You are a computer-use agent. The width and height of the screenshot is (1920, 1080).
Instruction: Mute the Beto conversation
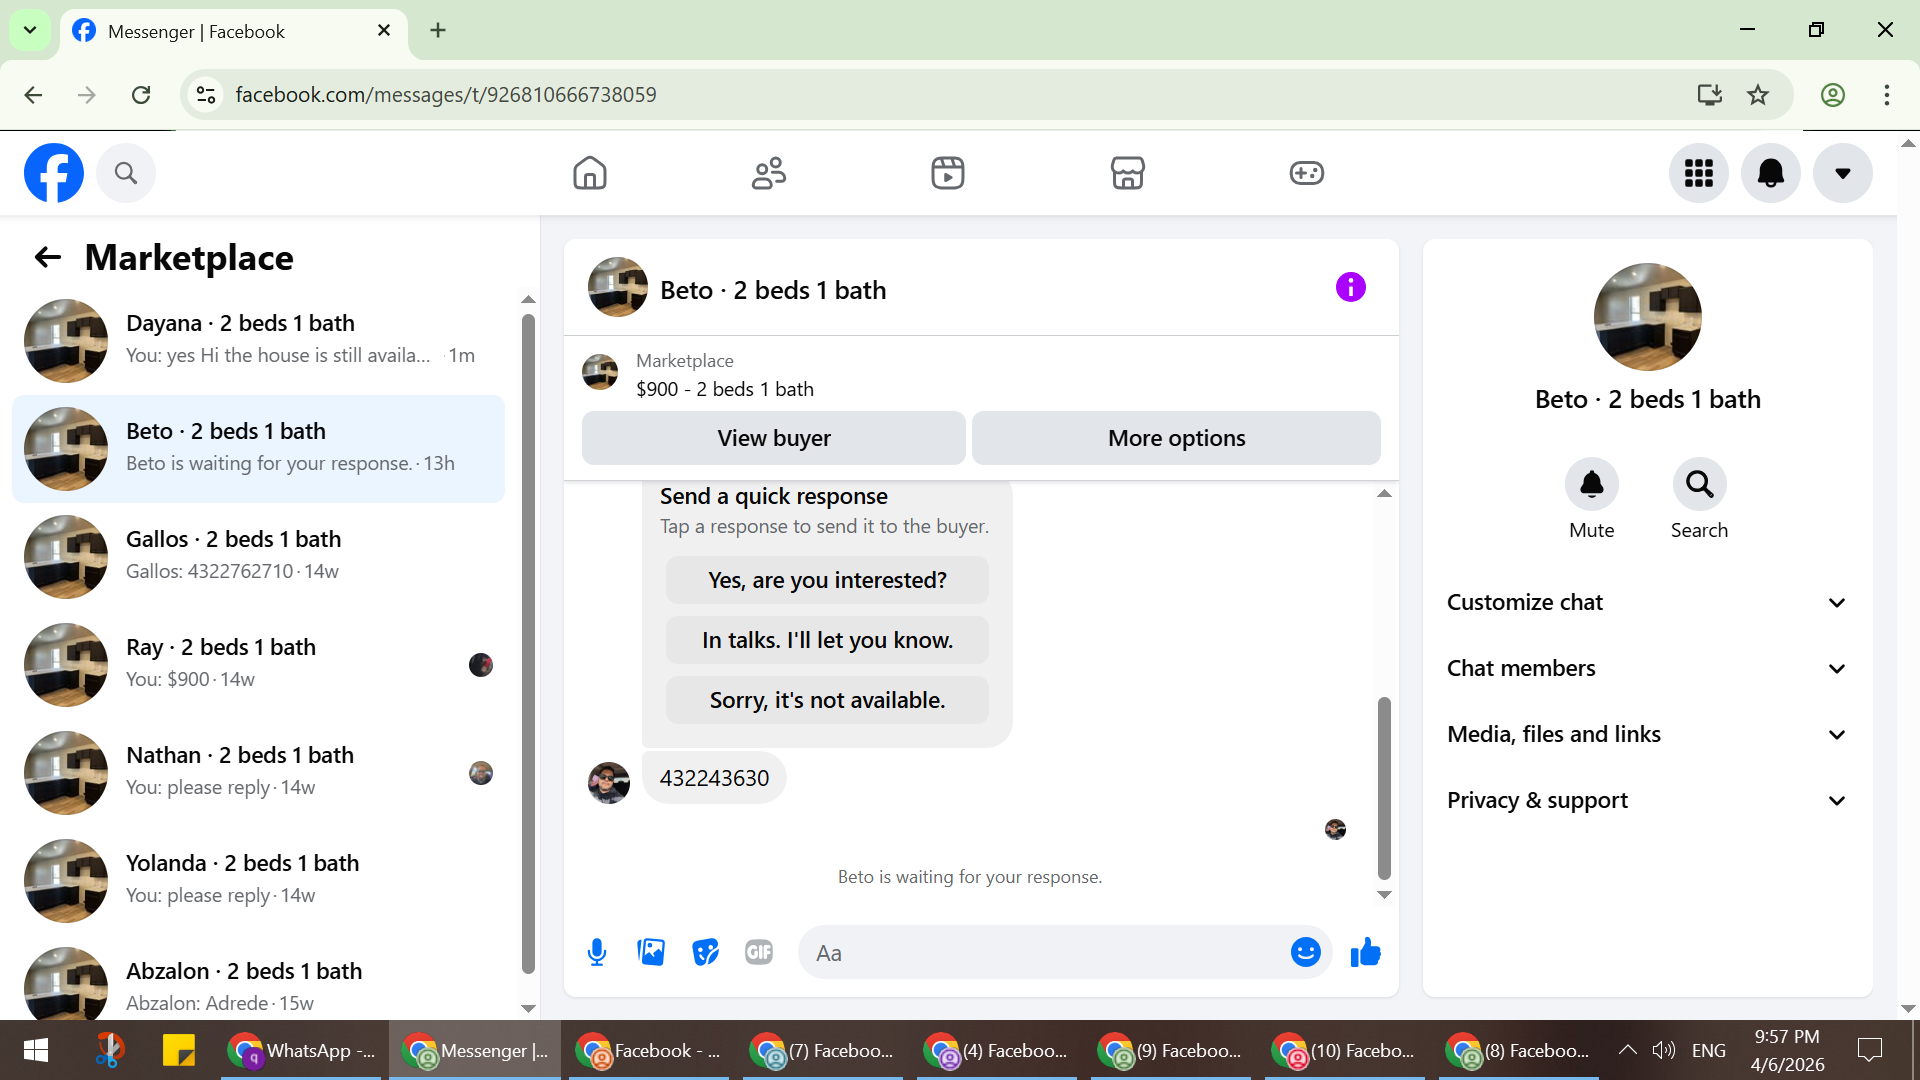1592,485
